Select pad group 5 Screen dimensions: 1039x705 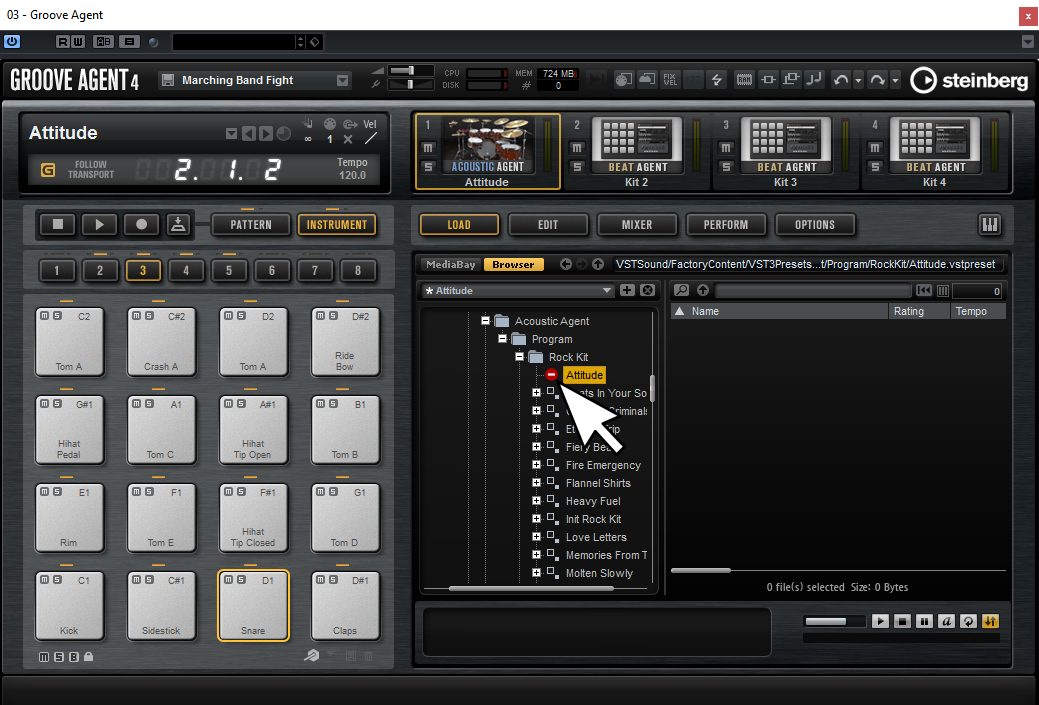tap(229, 270)
